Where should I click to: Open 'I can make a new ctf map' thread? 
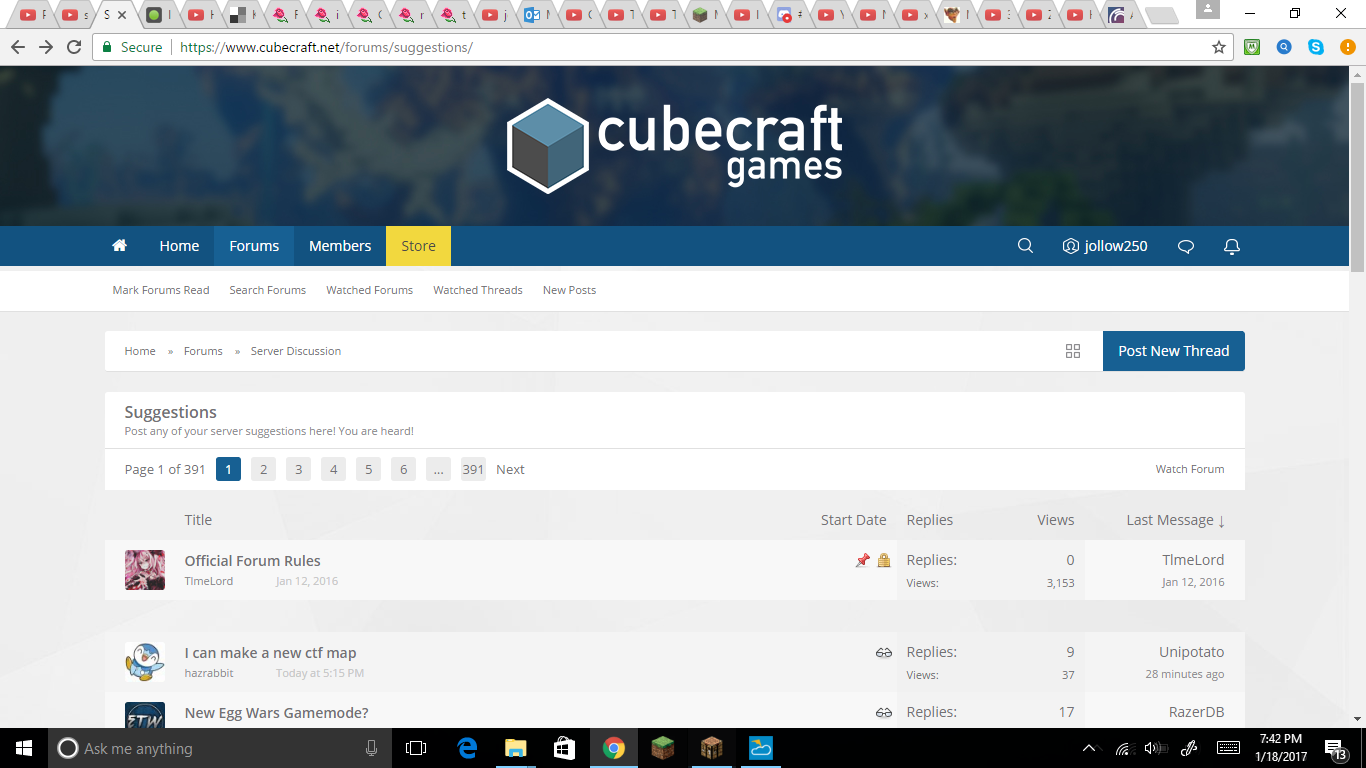click(x=270, y=653)
